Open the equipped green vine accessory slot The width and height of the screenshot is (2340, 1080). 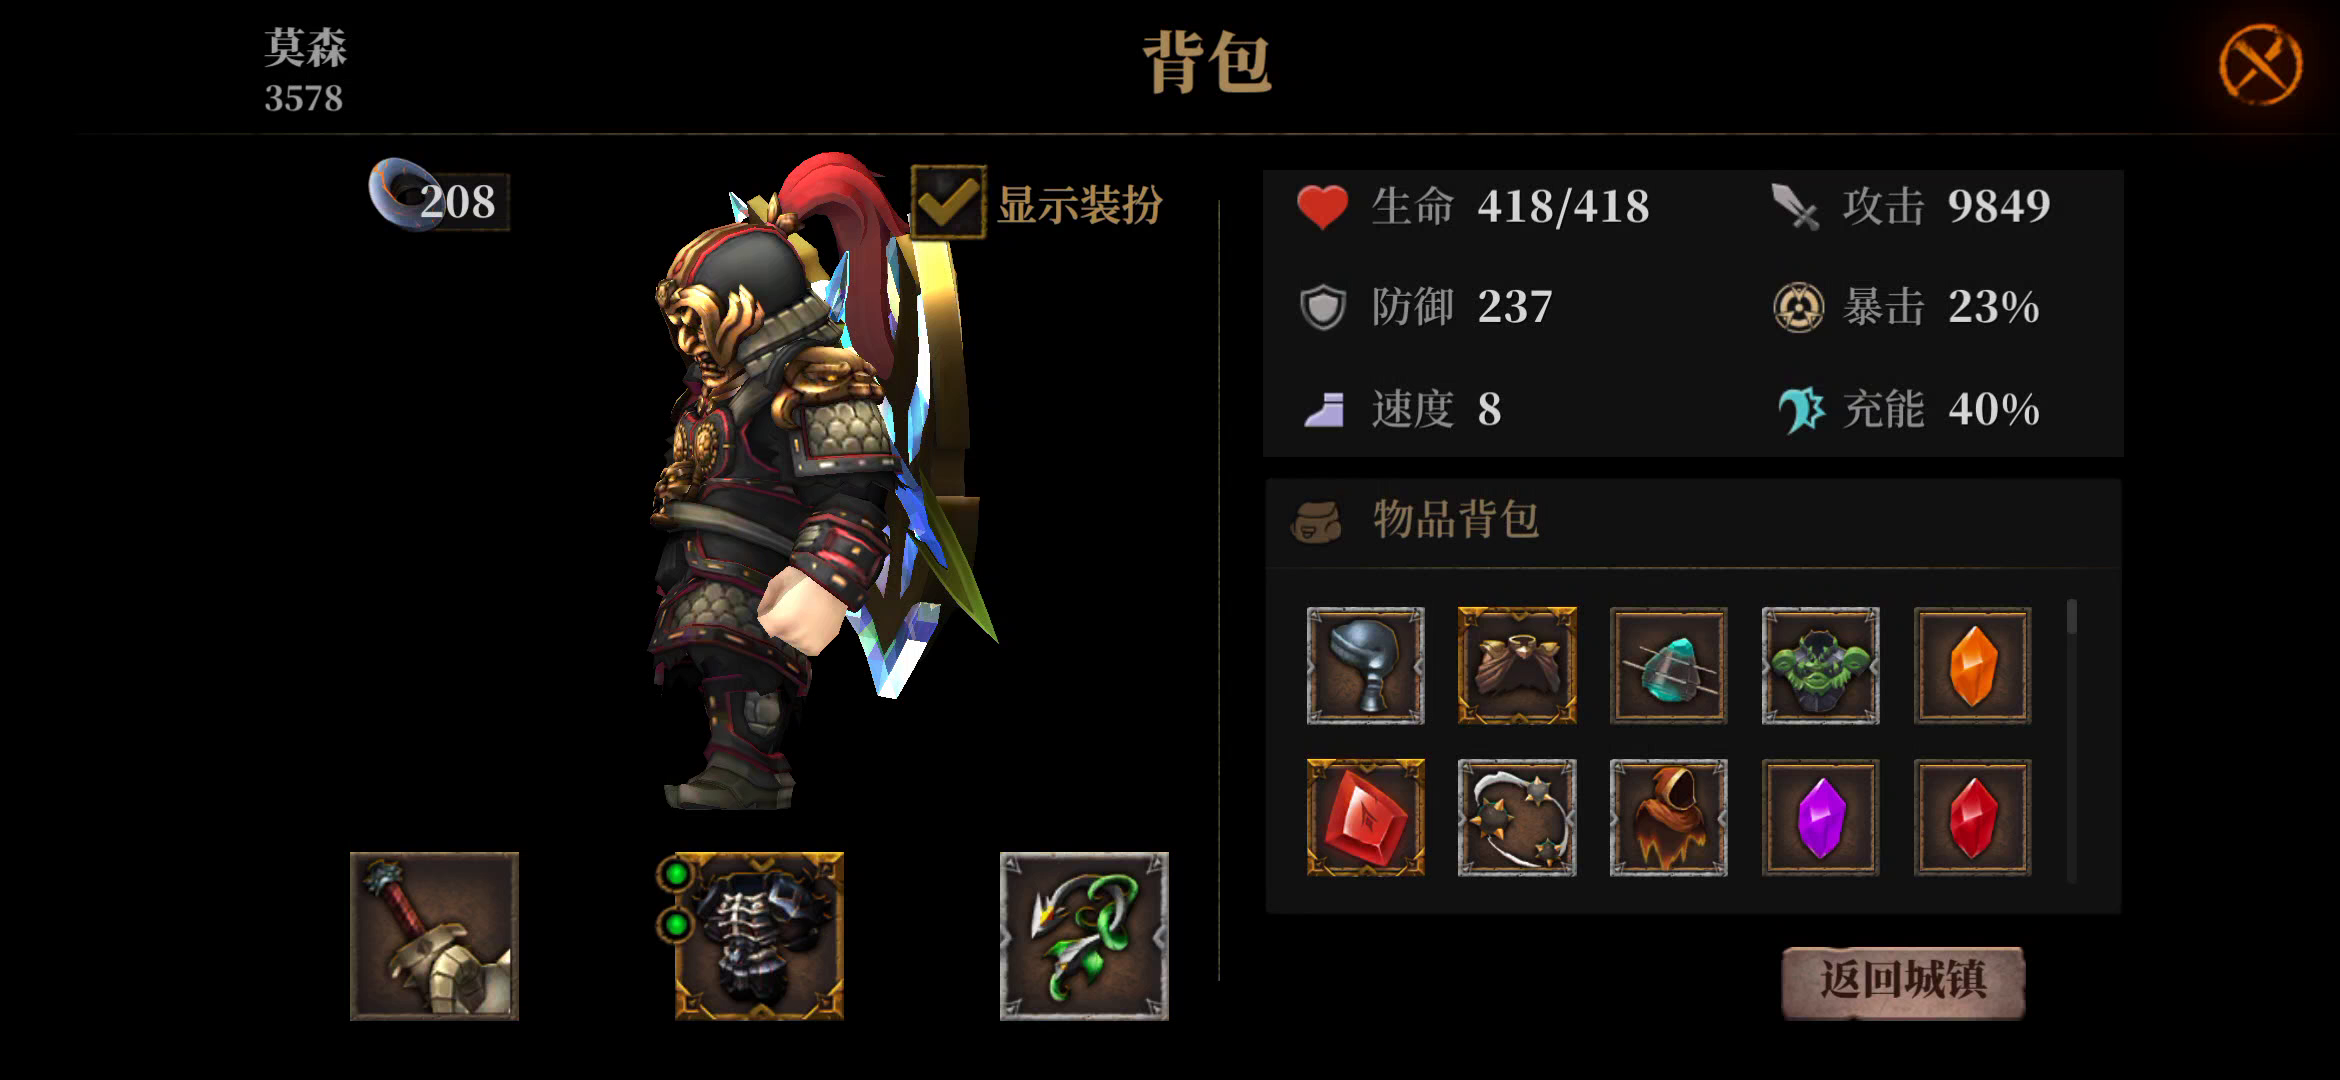(x=1084, y=936)
